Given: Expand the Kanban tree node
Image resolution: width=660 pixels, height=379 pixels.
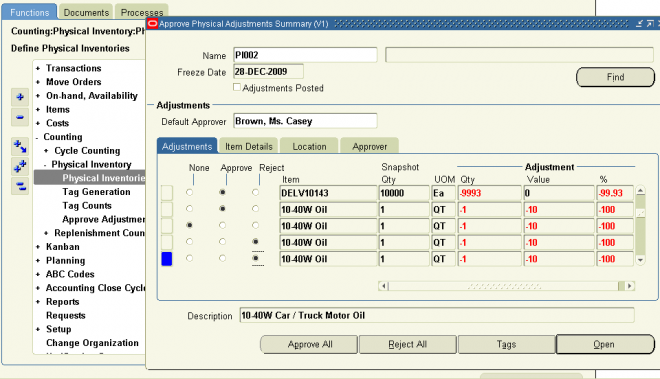Looking at the screenshot, I should point(38,247).
